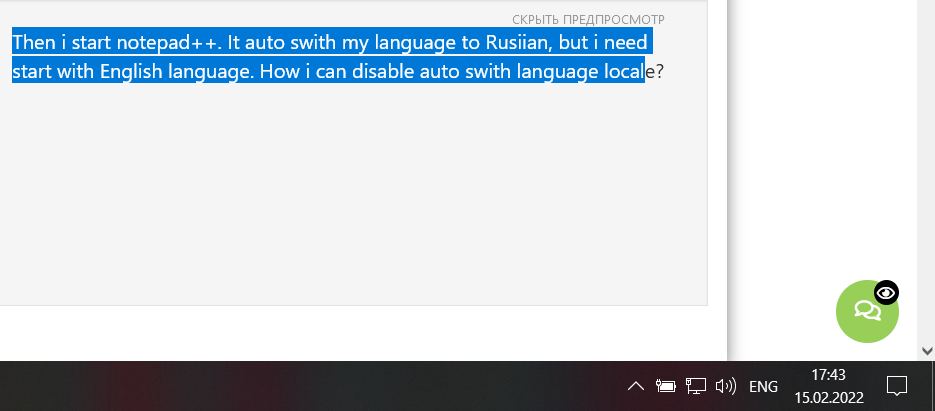
Task: Click Show desktop sliver at taskbar end
Action: click(x=933, y=386)
